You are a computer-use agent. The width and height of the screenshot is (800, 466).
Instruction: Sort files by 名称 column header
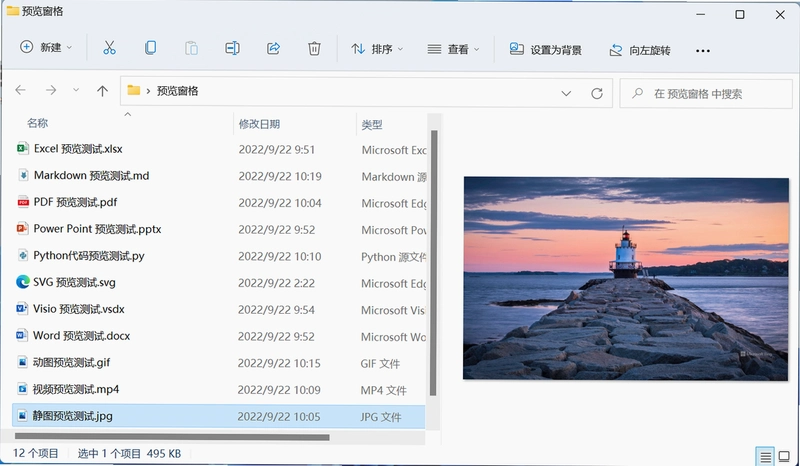click(37, 122)
